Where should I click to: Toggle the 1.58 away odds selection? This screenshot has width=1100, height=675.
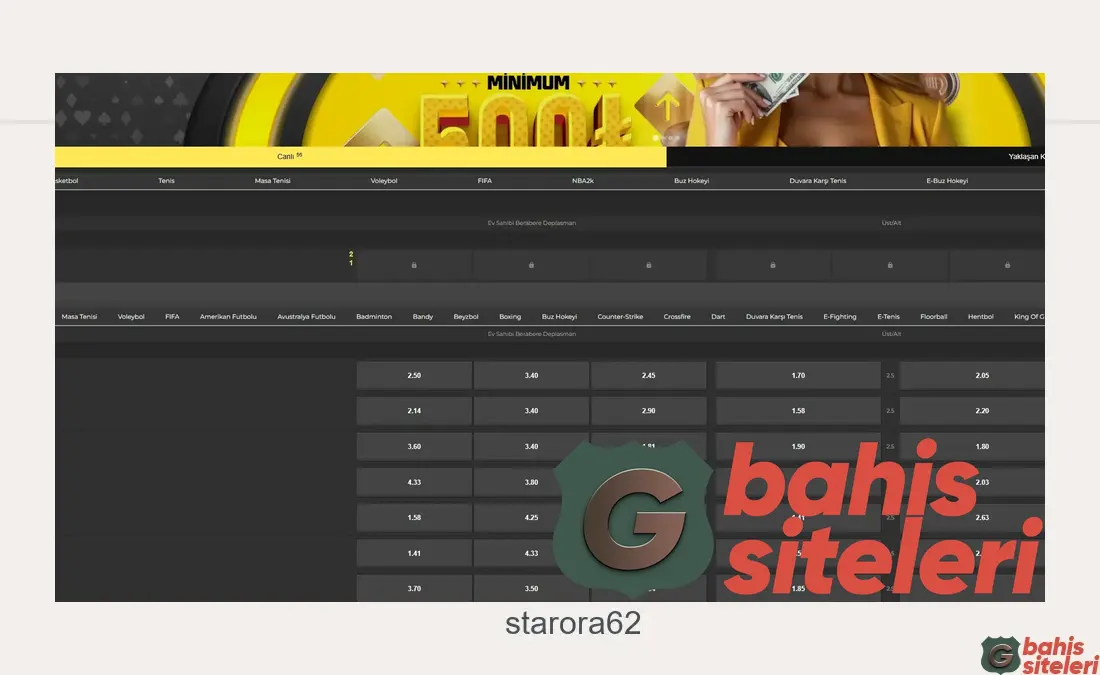(799, 410)
